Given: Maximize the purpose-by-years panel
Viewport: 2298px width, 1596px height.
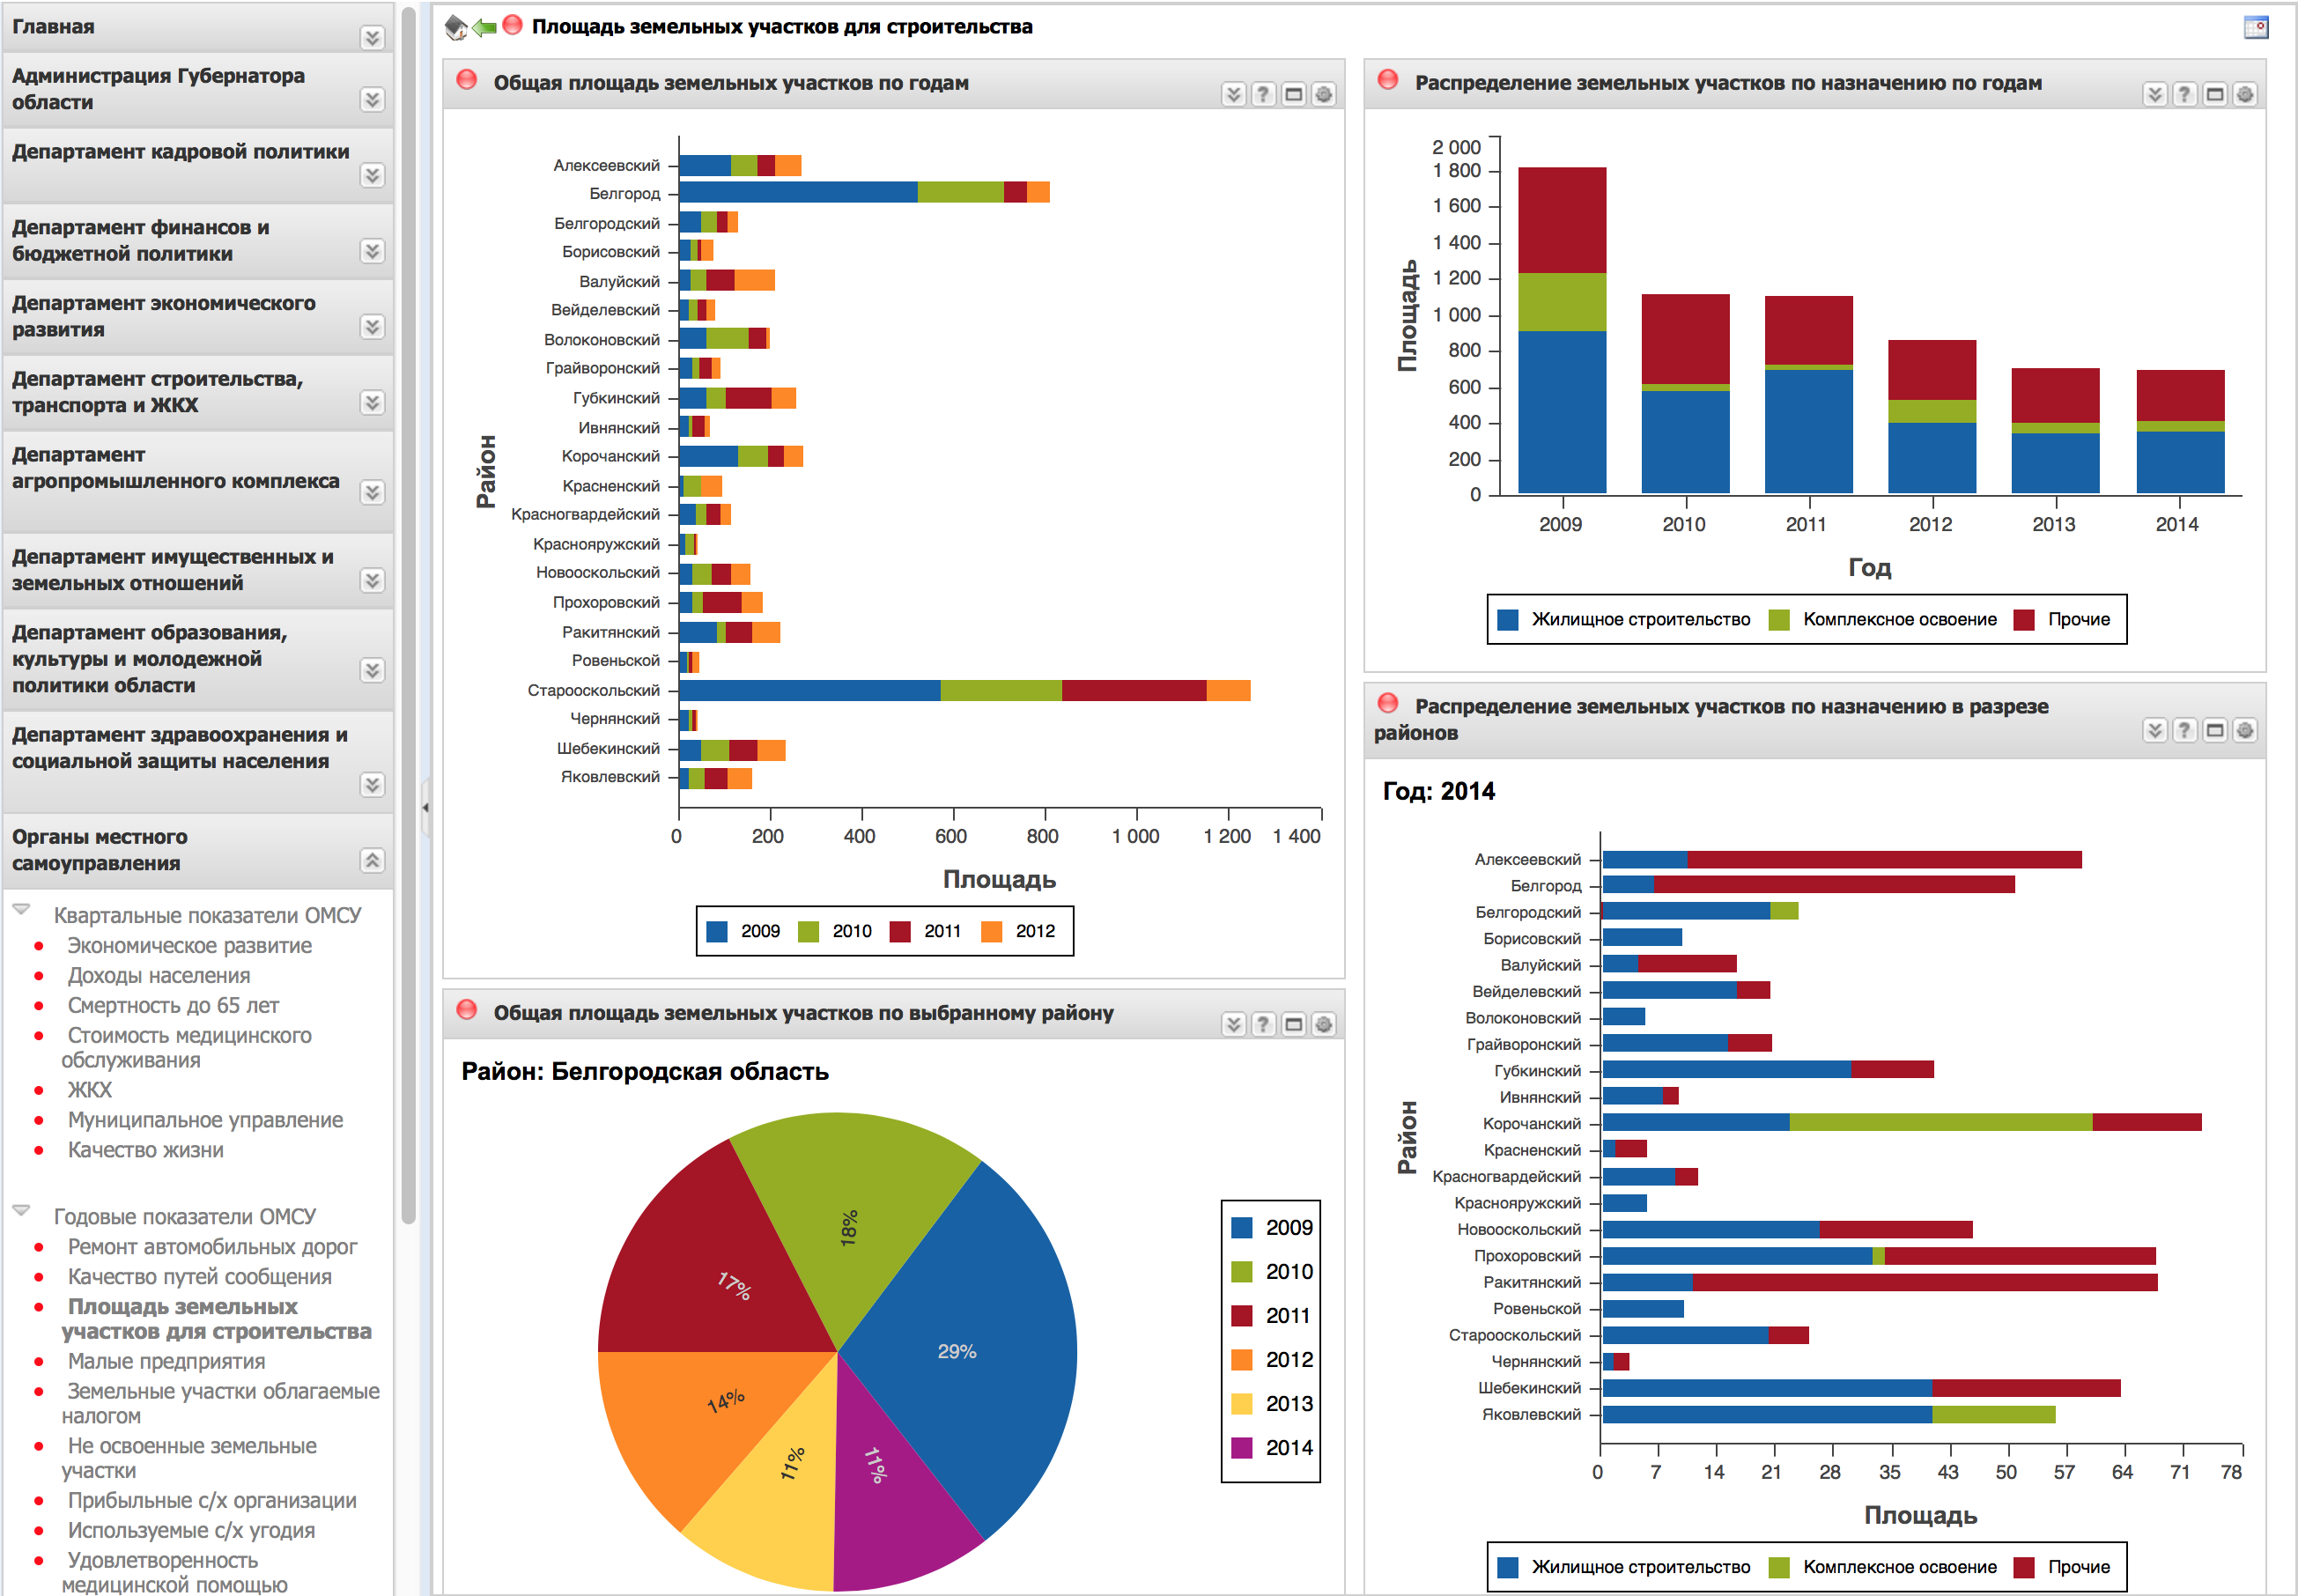Looking at the screenshot, I should tap(2214, 94).
